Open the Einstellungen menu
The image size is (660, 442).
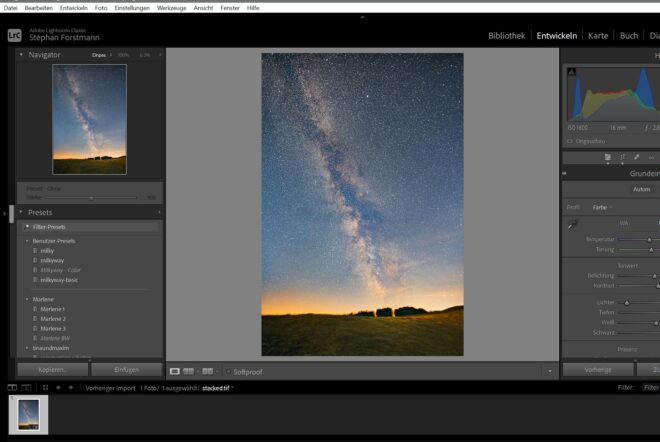click(x=132, y=8)
